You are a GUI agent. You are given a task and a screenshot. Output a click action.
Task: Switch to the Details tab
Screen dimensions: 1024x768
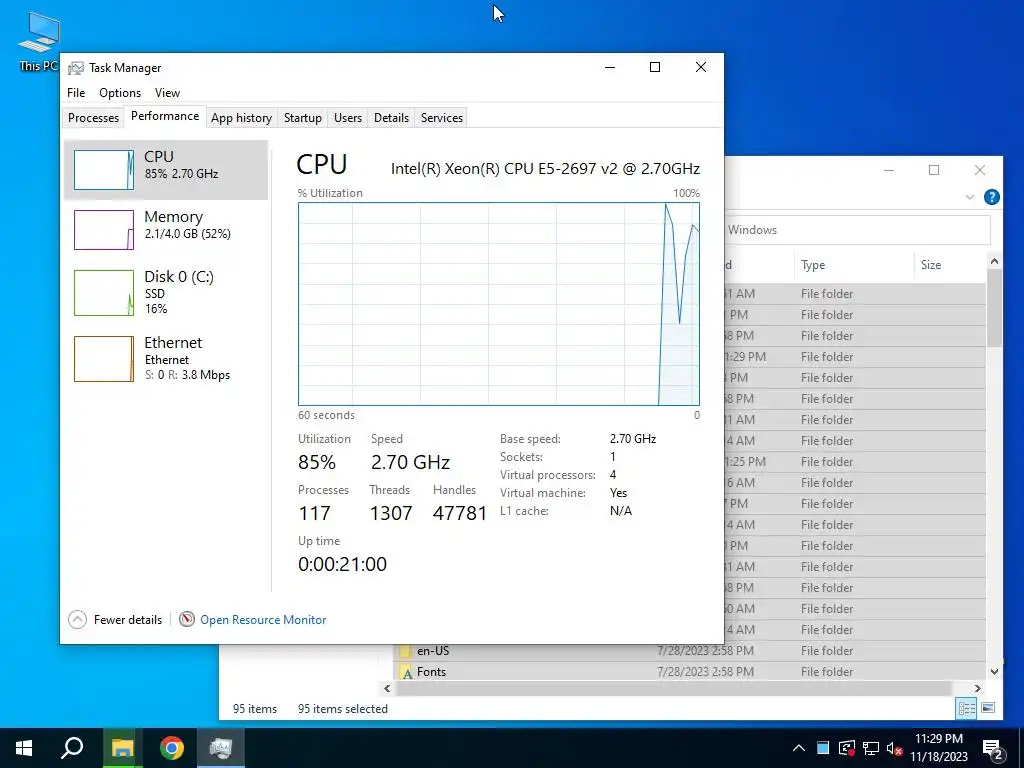point(391,118)
